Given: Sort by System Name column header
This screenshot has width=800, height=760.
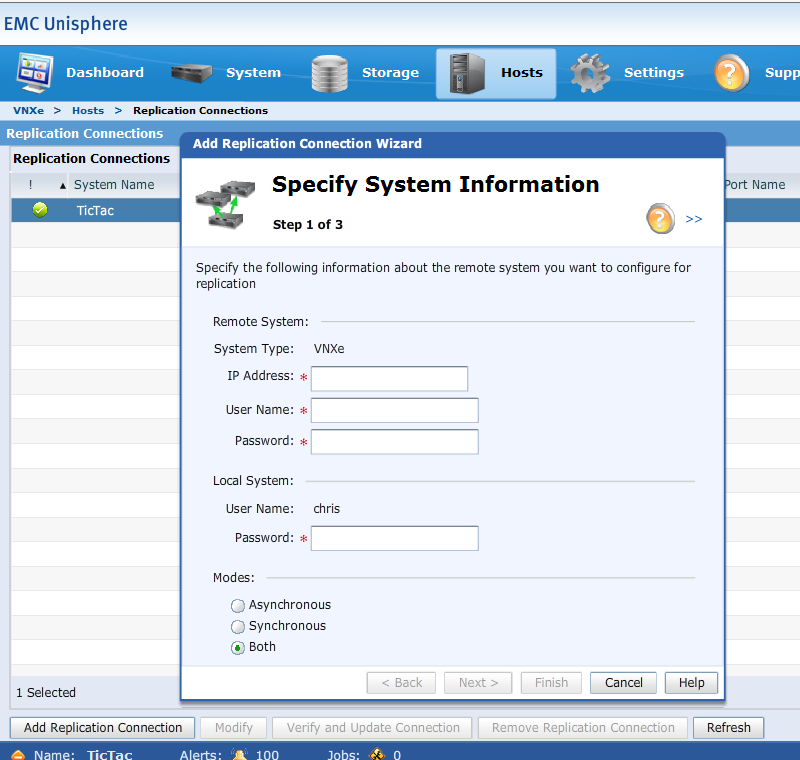Looking at the screenshot, I should [114, 185].
